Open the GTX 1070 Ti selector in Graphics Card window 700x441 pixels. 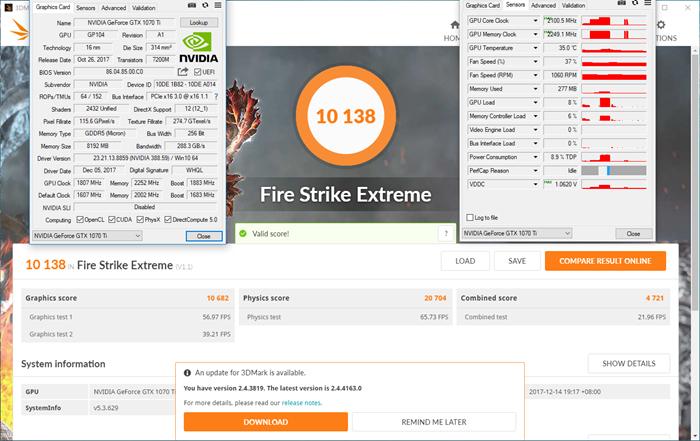[88, 236]
